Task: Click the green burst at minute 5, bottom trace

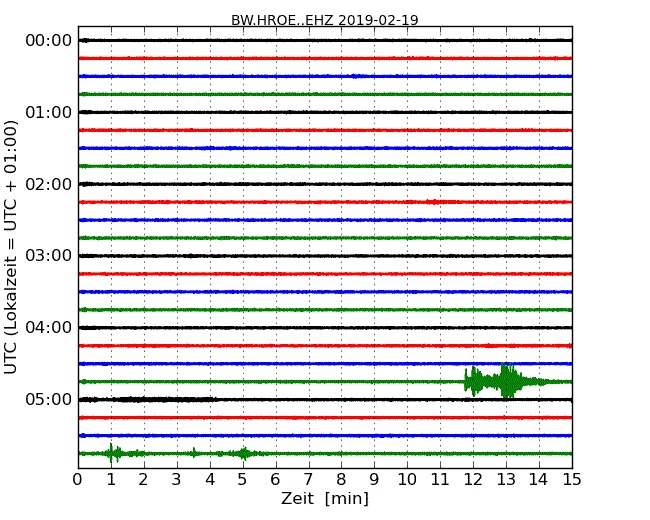Action: pyautogui.click(x=245, y=454)
